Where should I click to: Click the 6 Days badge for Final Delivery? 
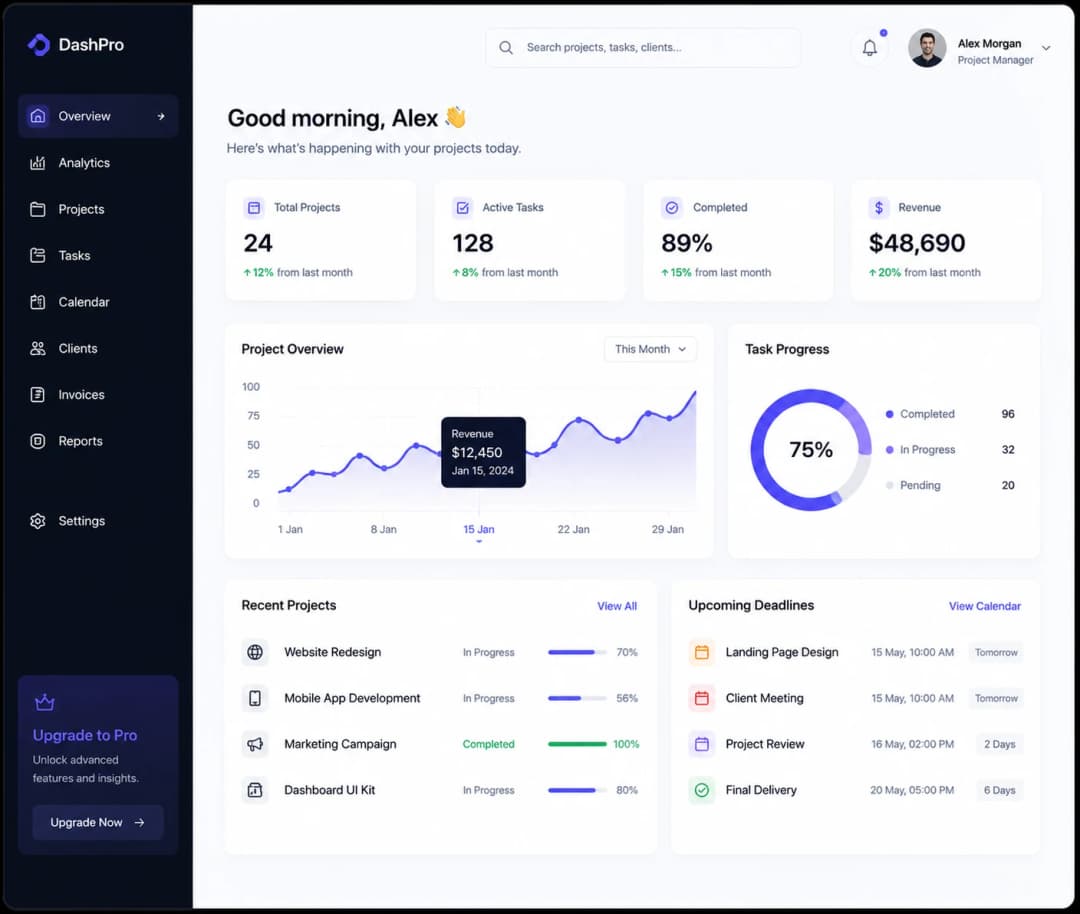pos(999,790)
